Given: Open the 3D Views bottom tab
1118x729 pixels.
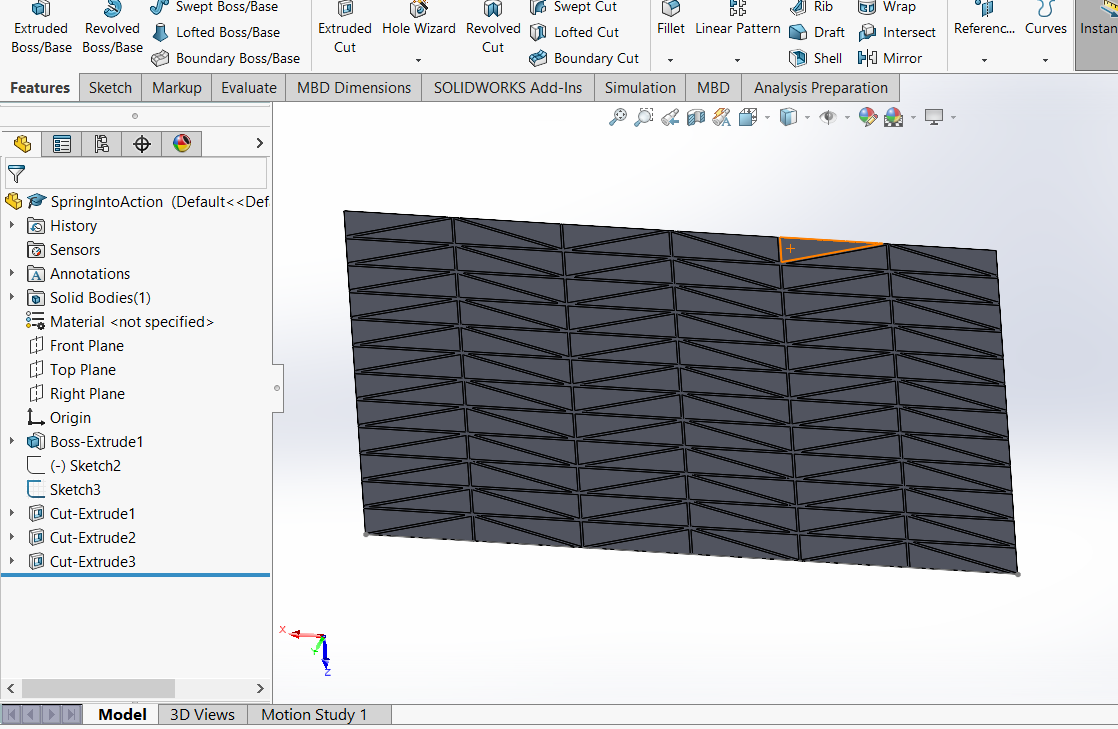Looking at the screenshot, I should [202, 715].
